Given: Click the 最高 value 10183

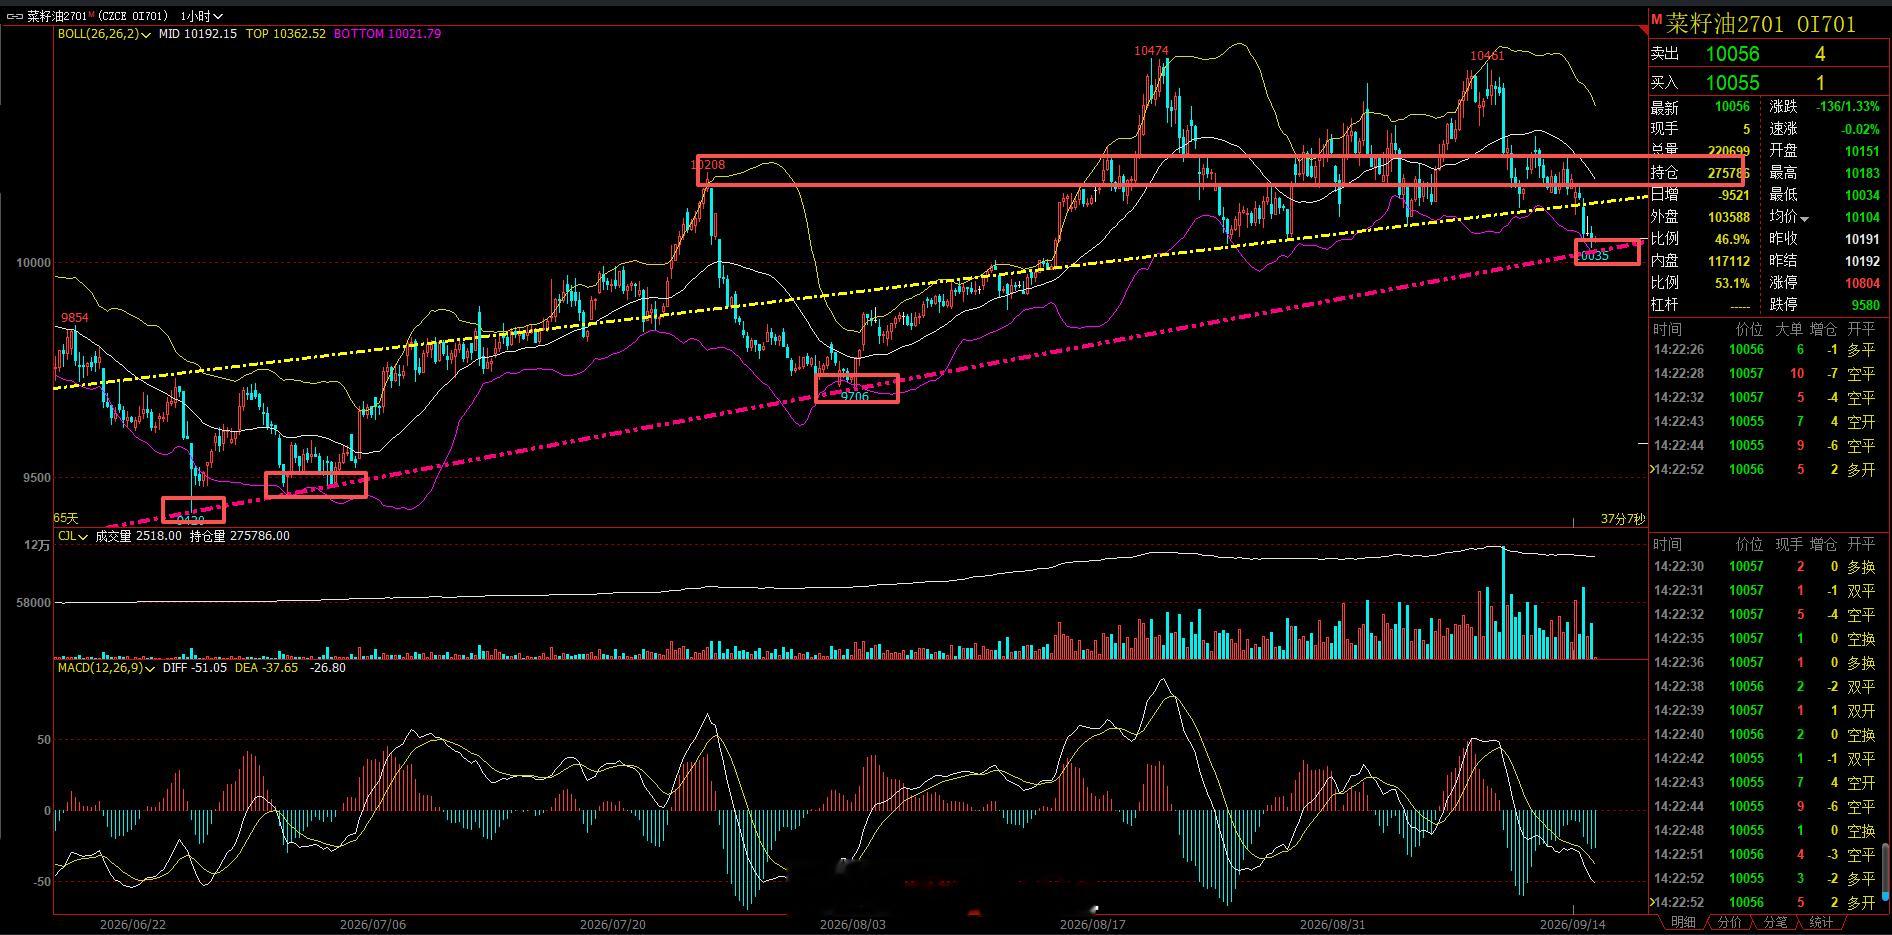Looking at the screenshot, I should pyautogui.click(x=1862, y=173).
